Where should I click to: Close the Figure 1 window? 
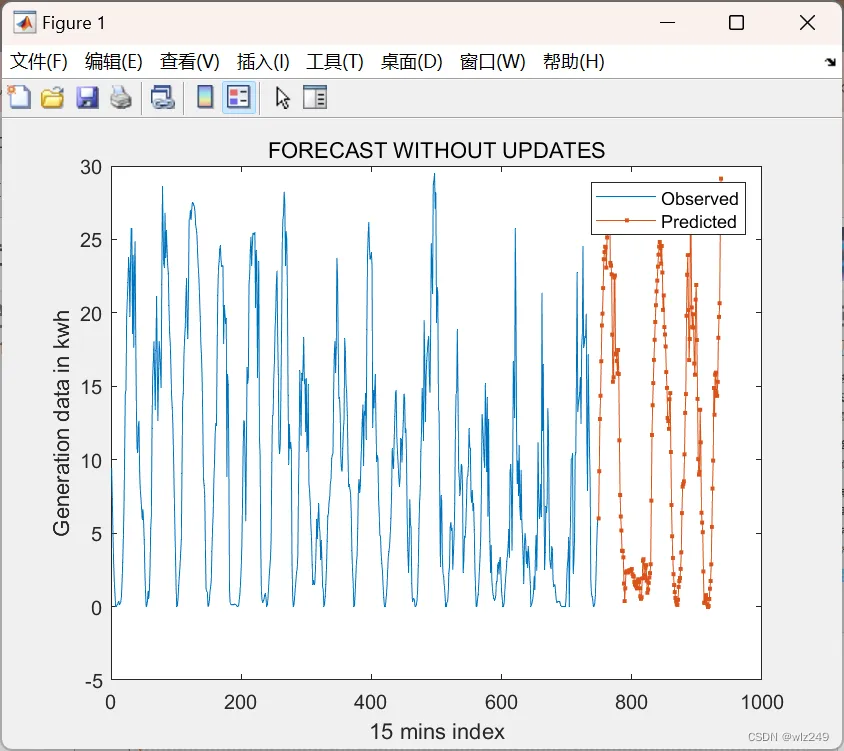pos(807,23)
